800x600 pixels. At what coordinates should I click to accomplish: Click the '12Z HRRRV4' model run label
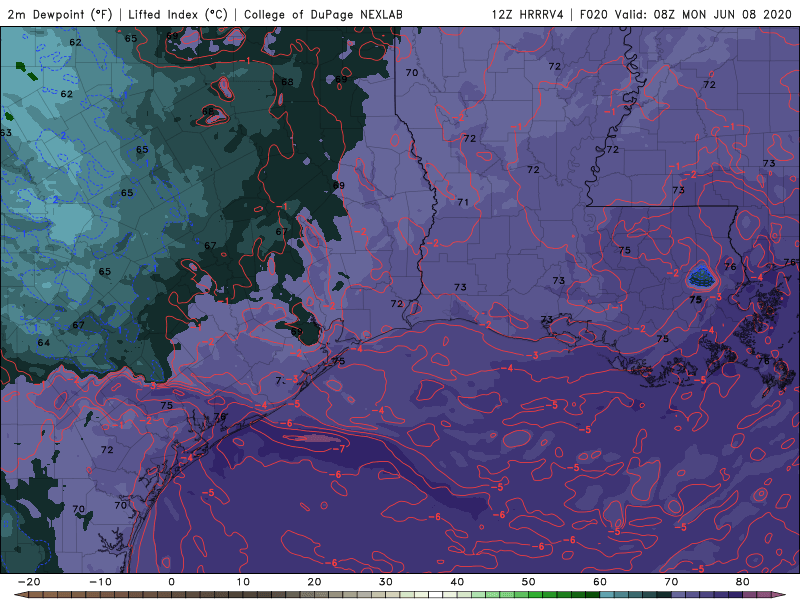528,14
